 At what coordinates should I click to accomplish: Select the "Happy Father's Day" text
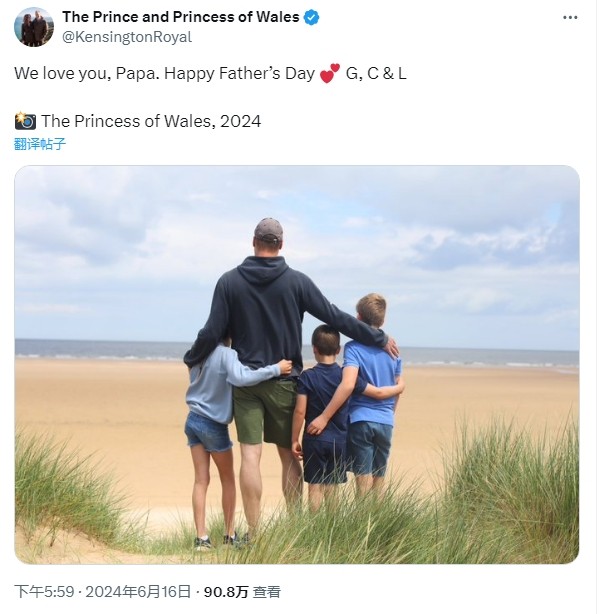[x=239, y=73]
